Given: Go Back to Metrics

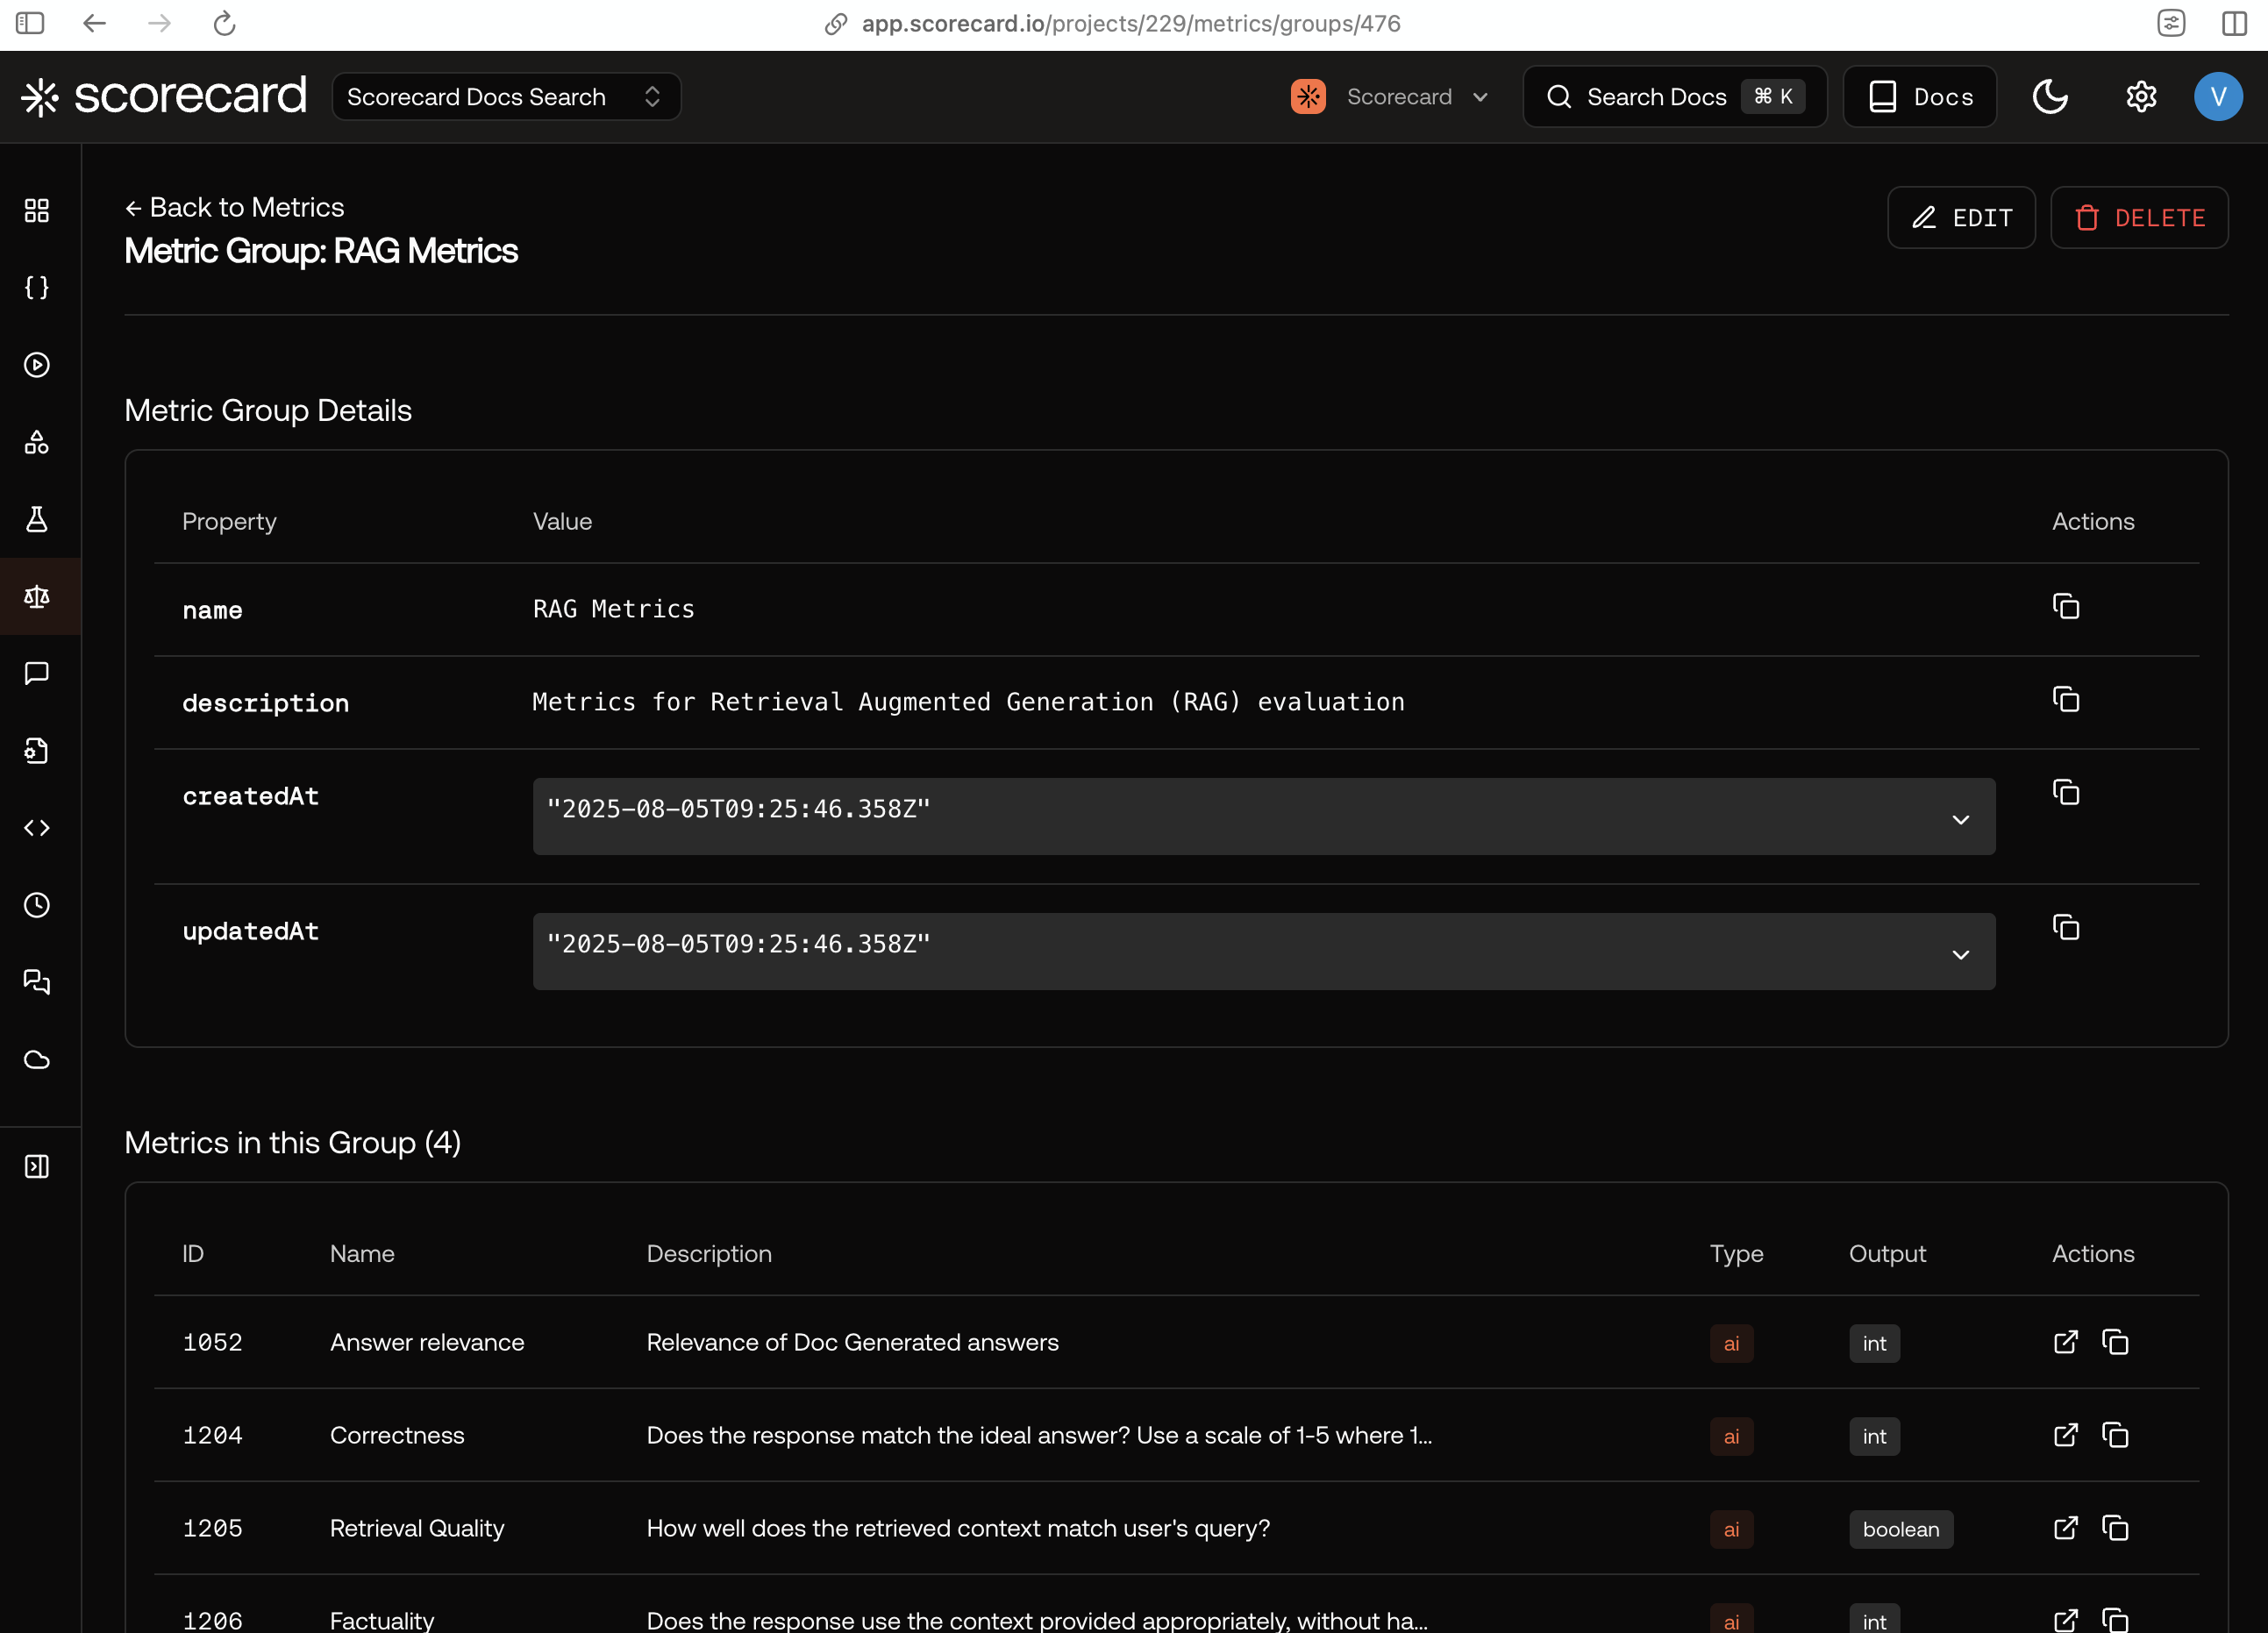Looking at the screenshot, I should click(234, 207).
